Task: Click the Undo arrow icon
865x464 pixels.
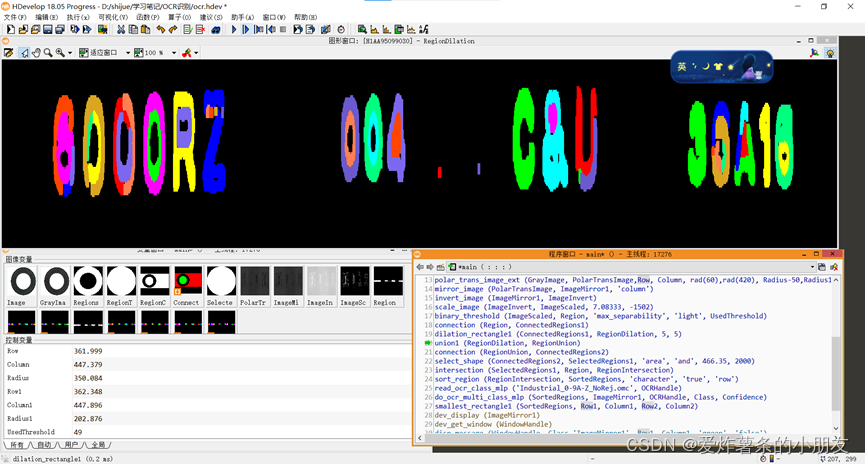Action: point(161,29)
